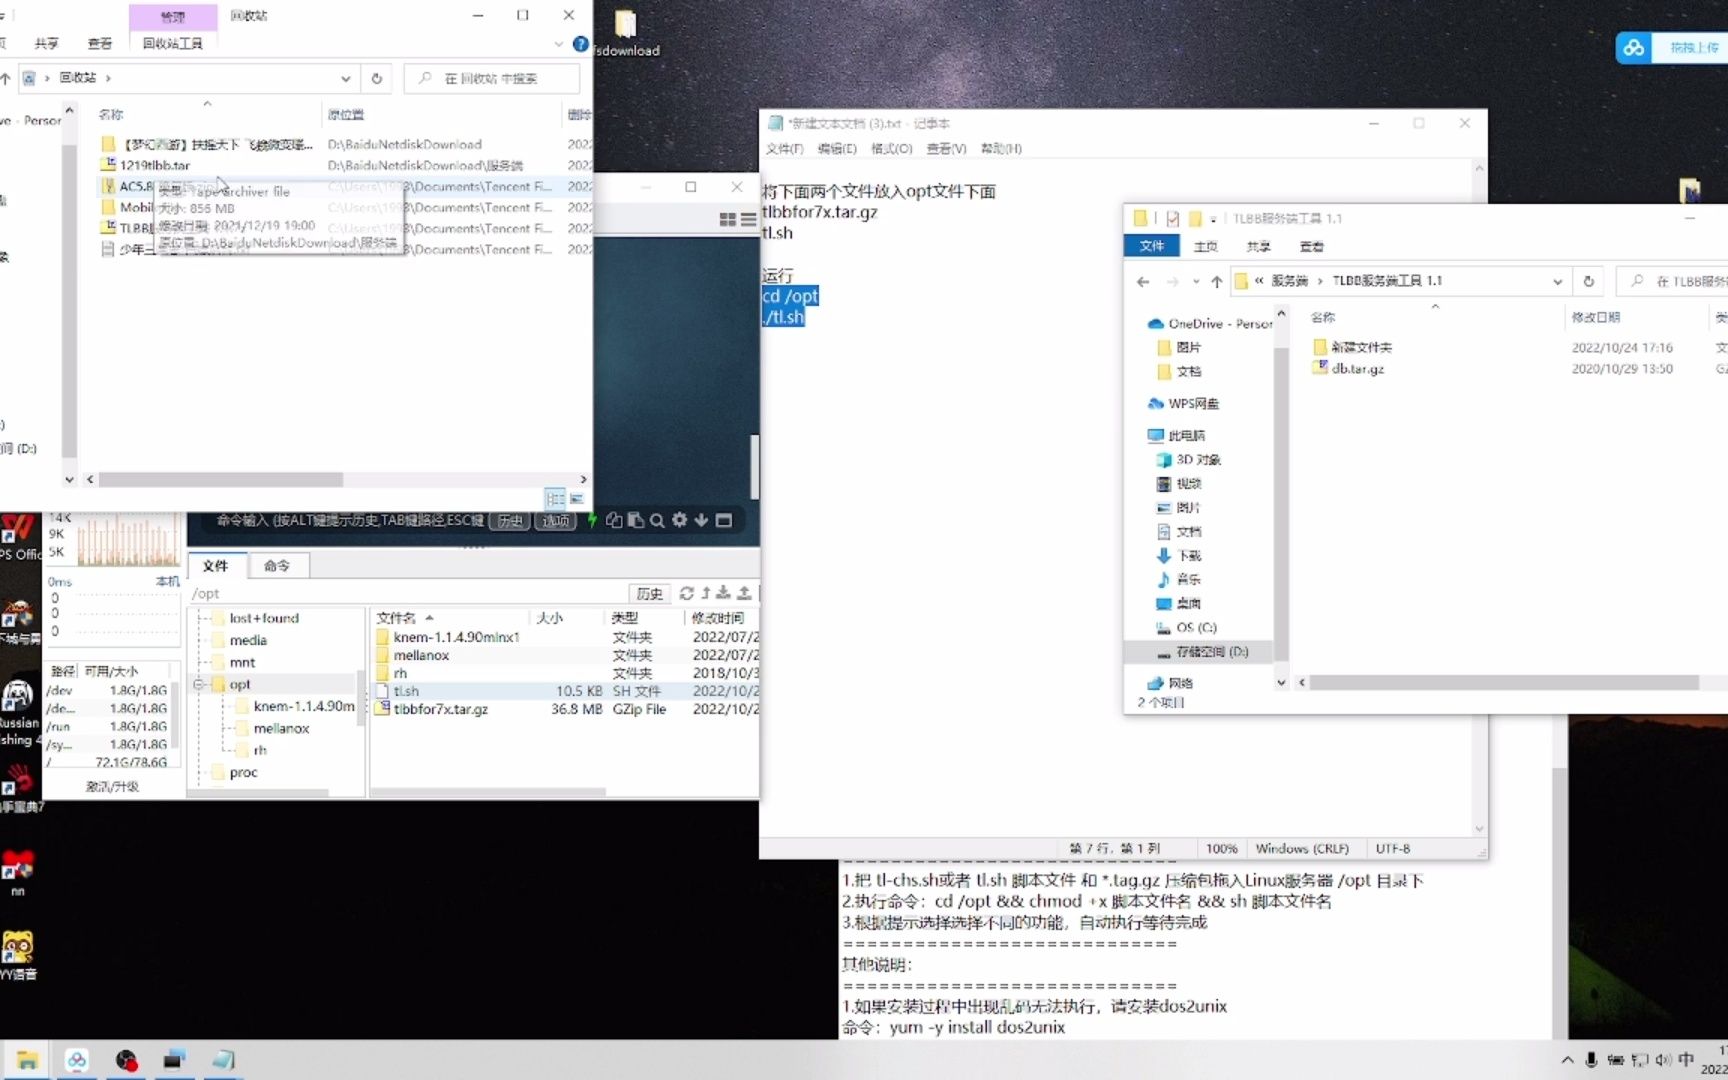Click the Recycle Bin search box
This screenshot has width=1728, height=1080.
pos(491,78)
